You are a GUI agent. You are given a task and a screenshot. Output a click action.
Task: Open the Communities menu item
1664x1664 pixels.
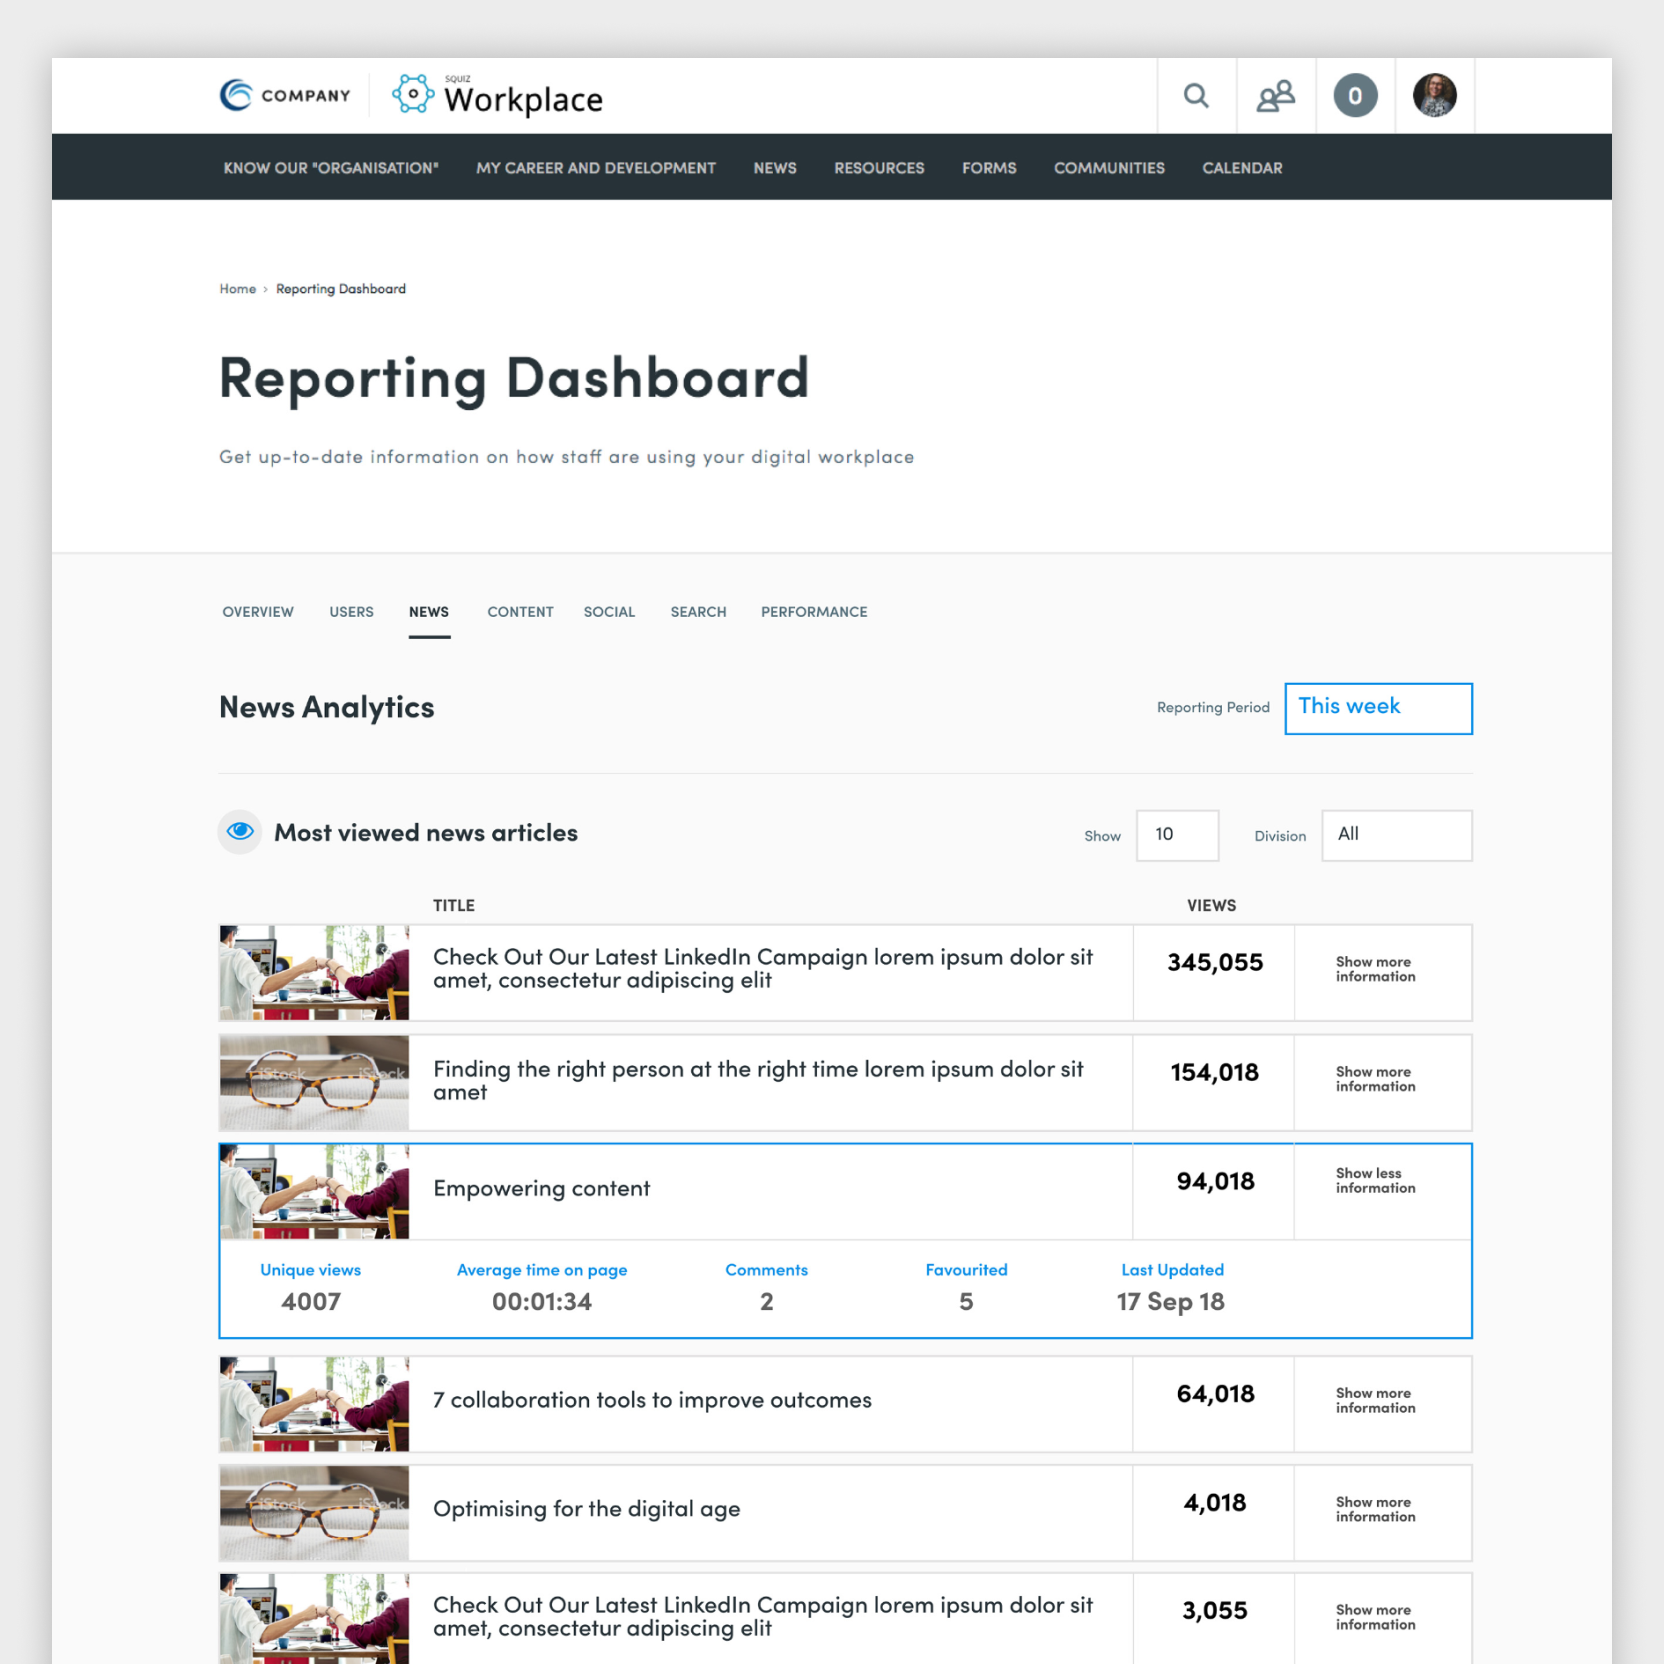click(x=1108, y=168)
